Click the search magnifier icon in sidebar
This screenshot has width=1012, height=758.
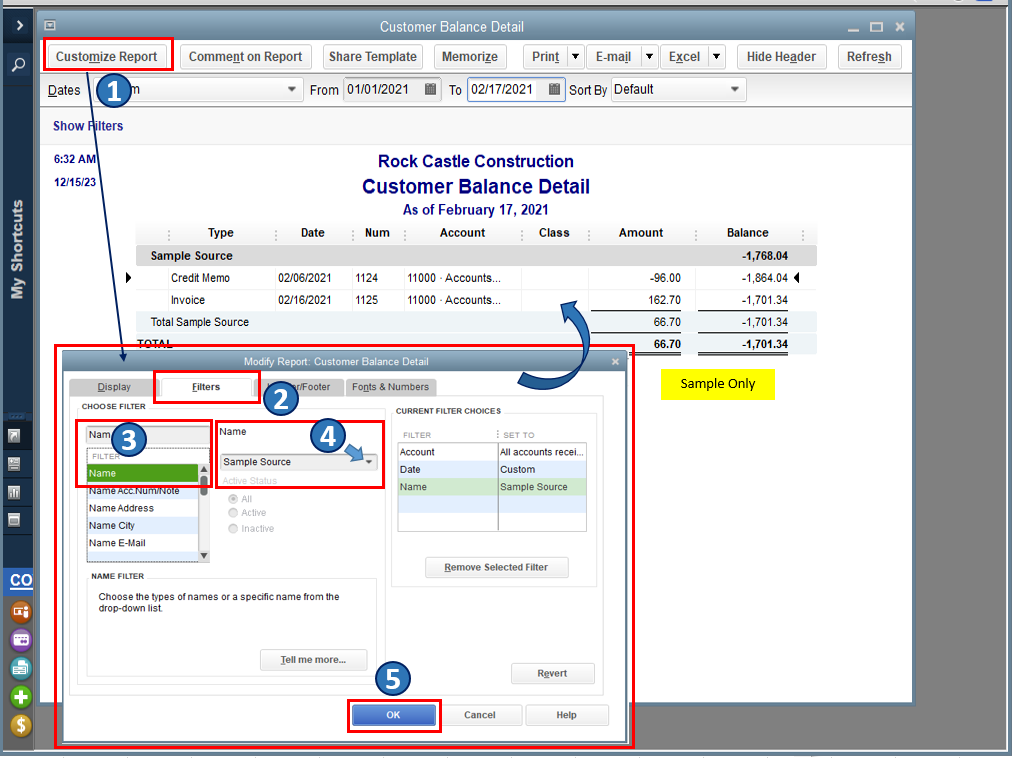(x=19, y=65)
